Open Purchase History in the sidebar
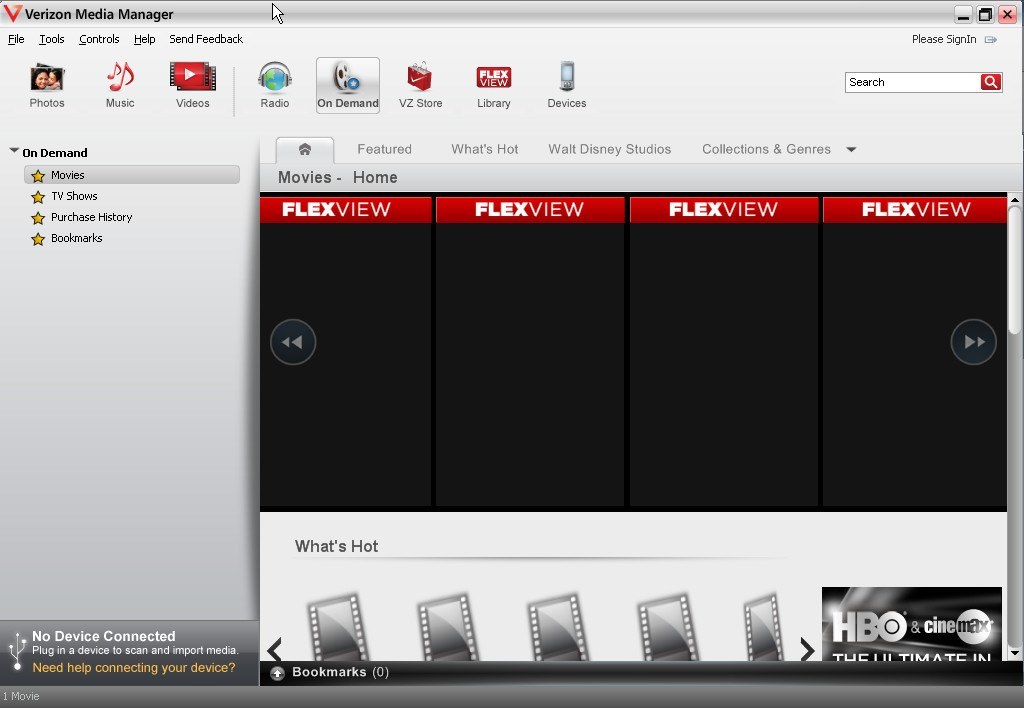1024x708 pixels. tap(91, 217)
